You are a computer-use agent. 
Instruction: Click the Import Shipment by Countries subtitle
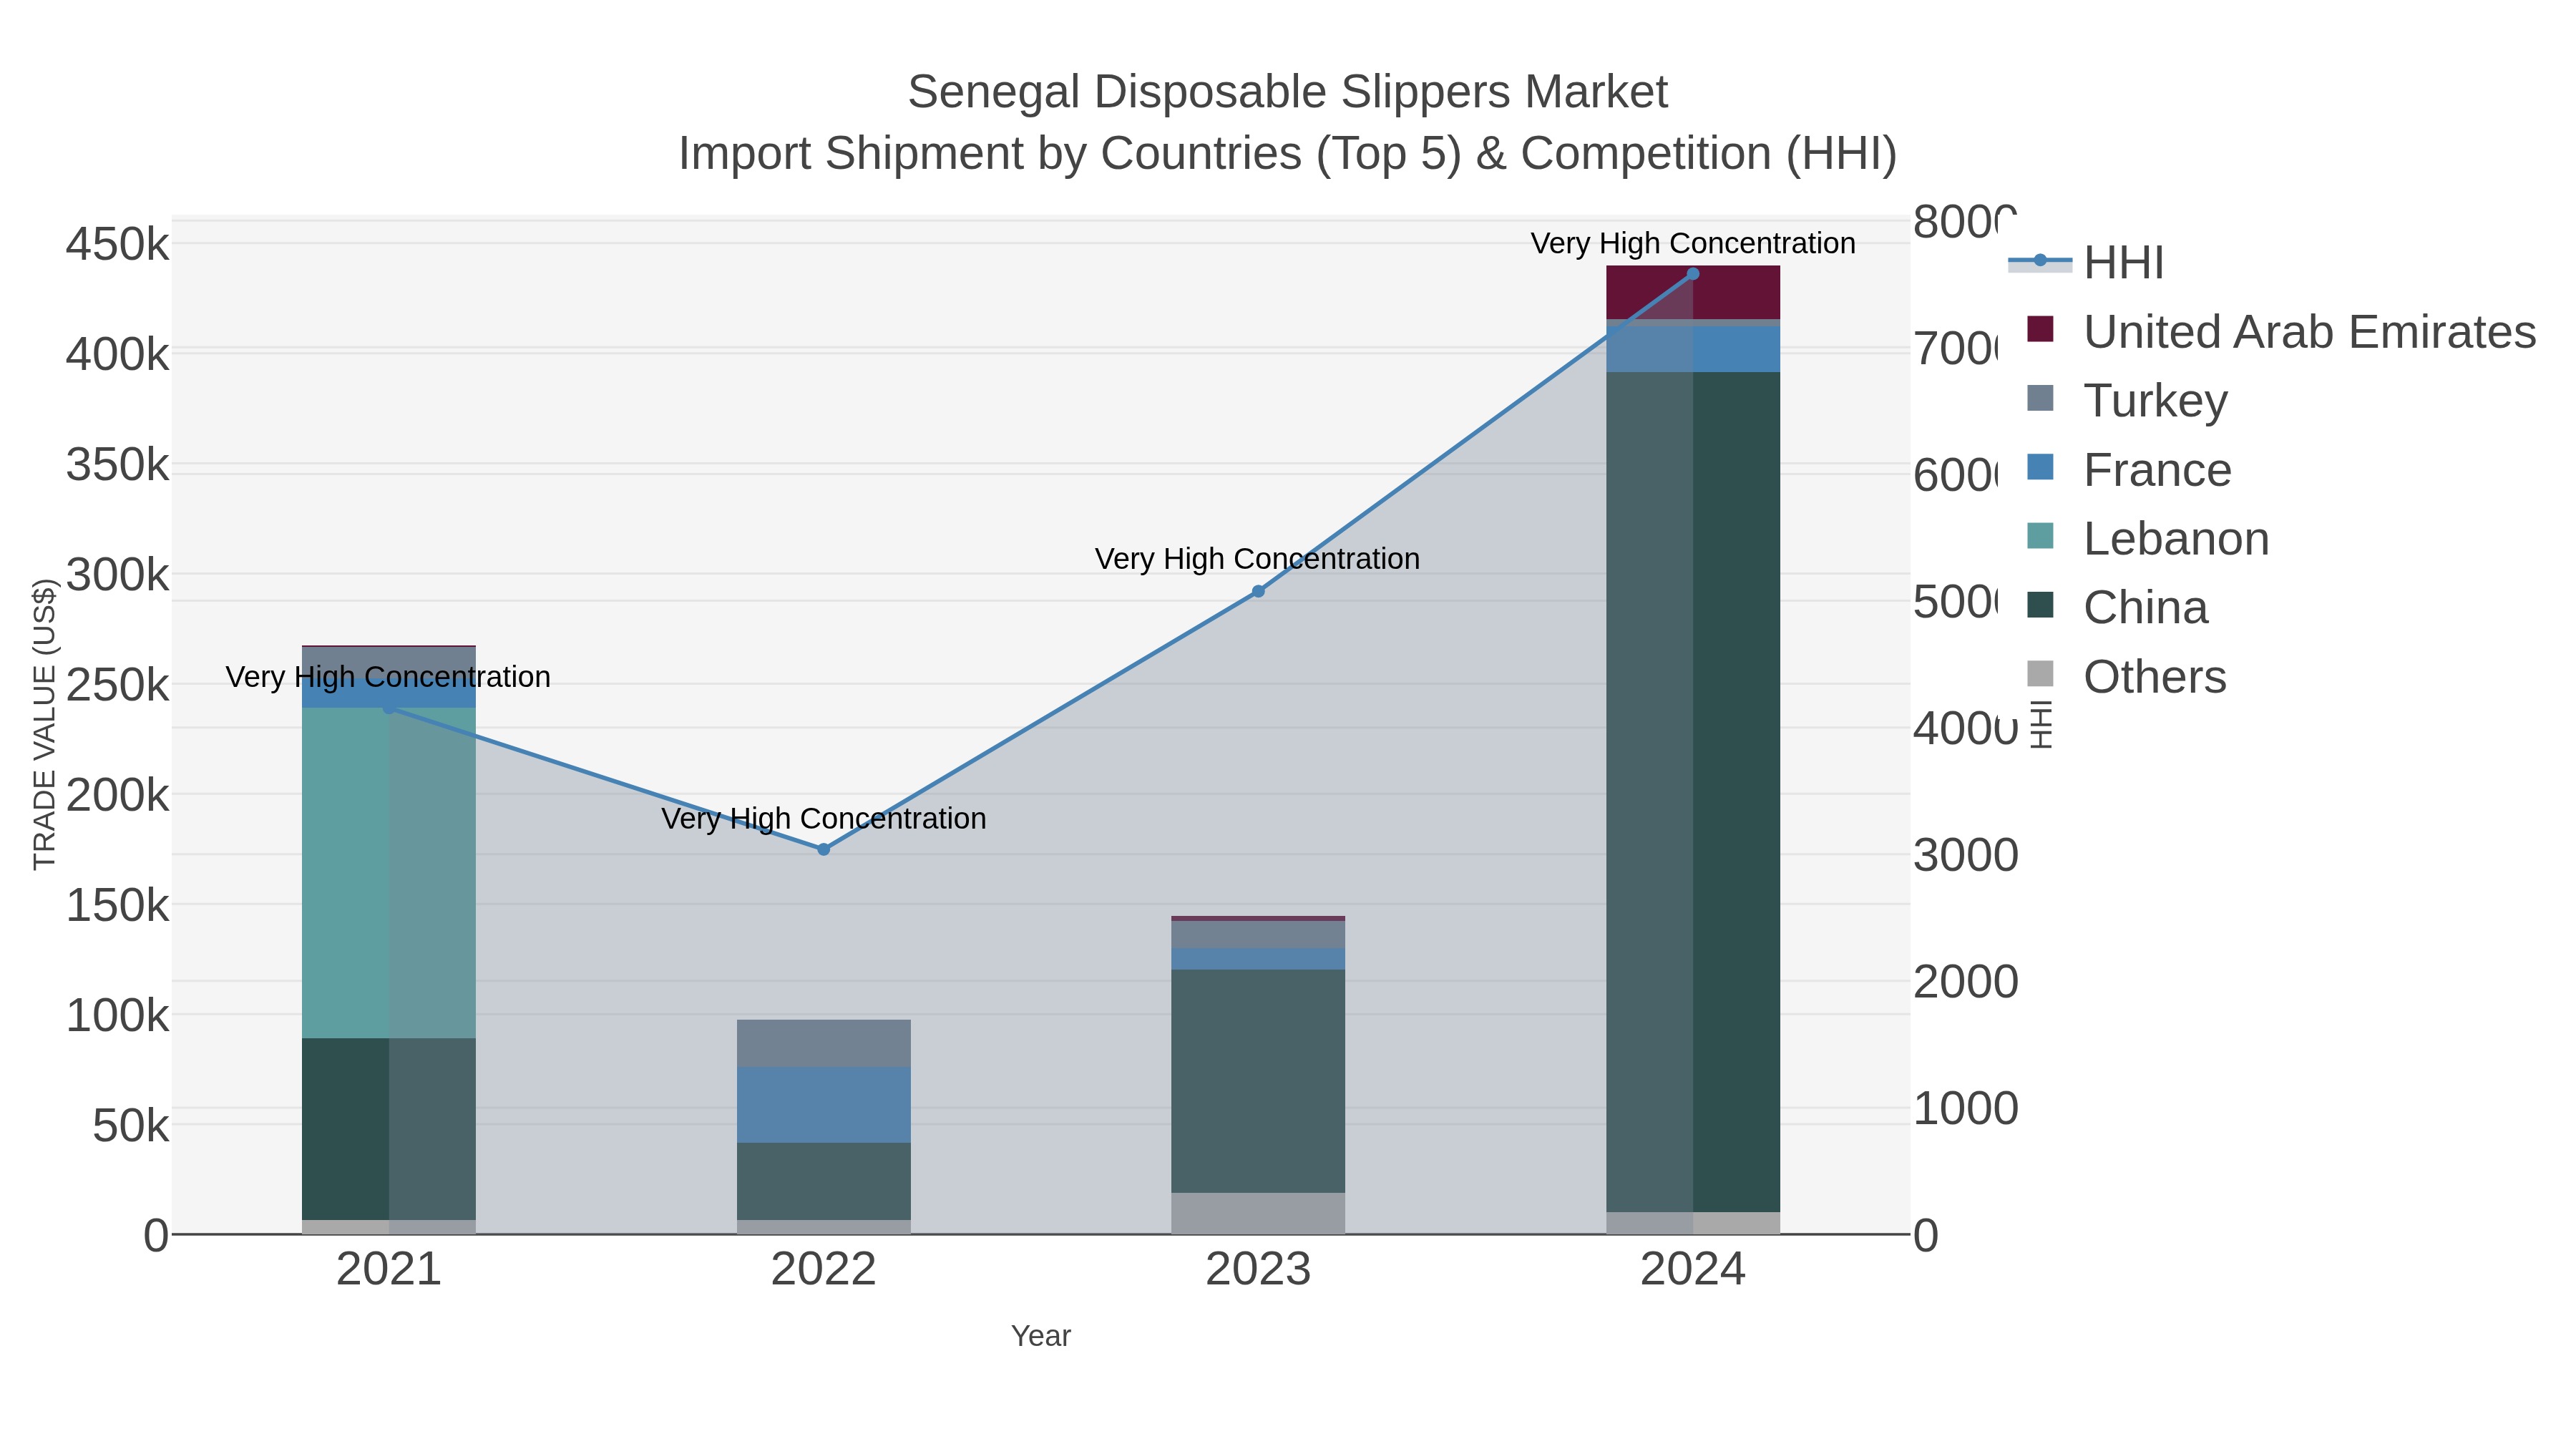(x=1288, y=154)
